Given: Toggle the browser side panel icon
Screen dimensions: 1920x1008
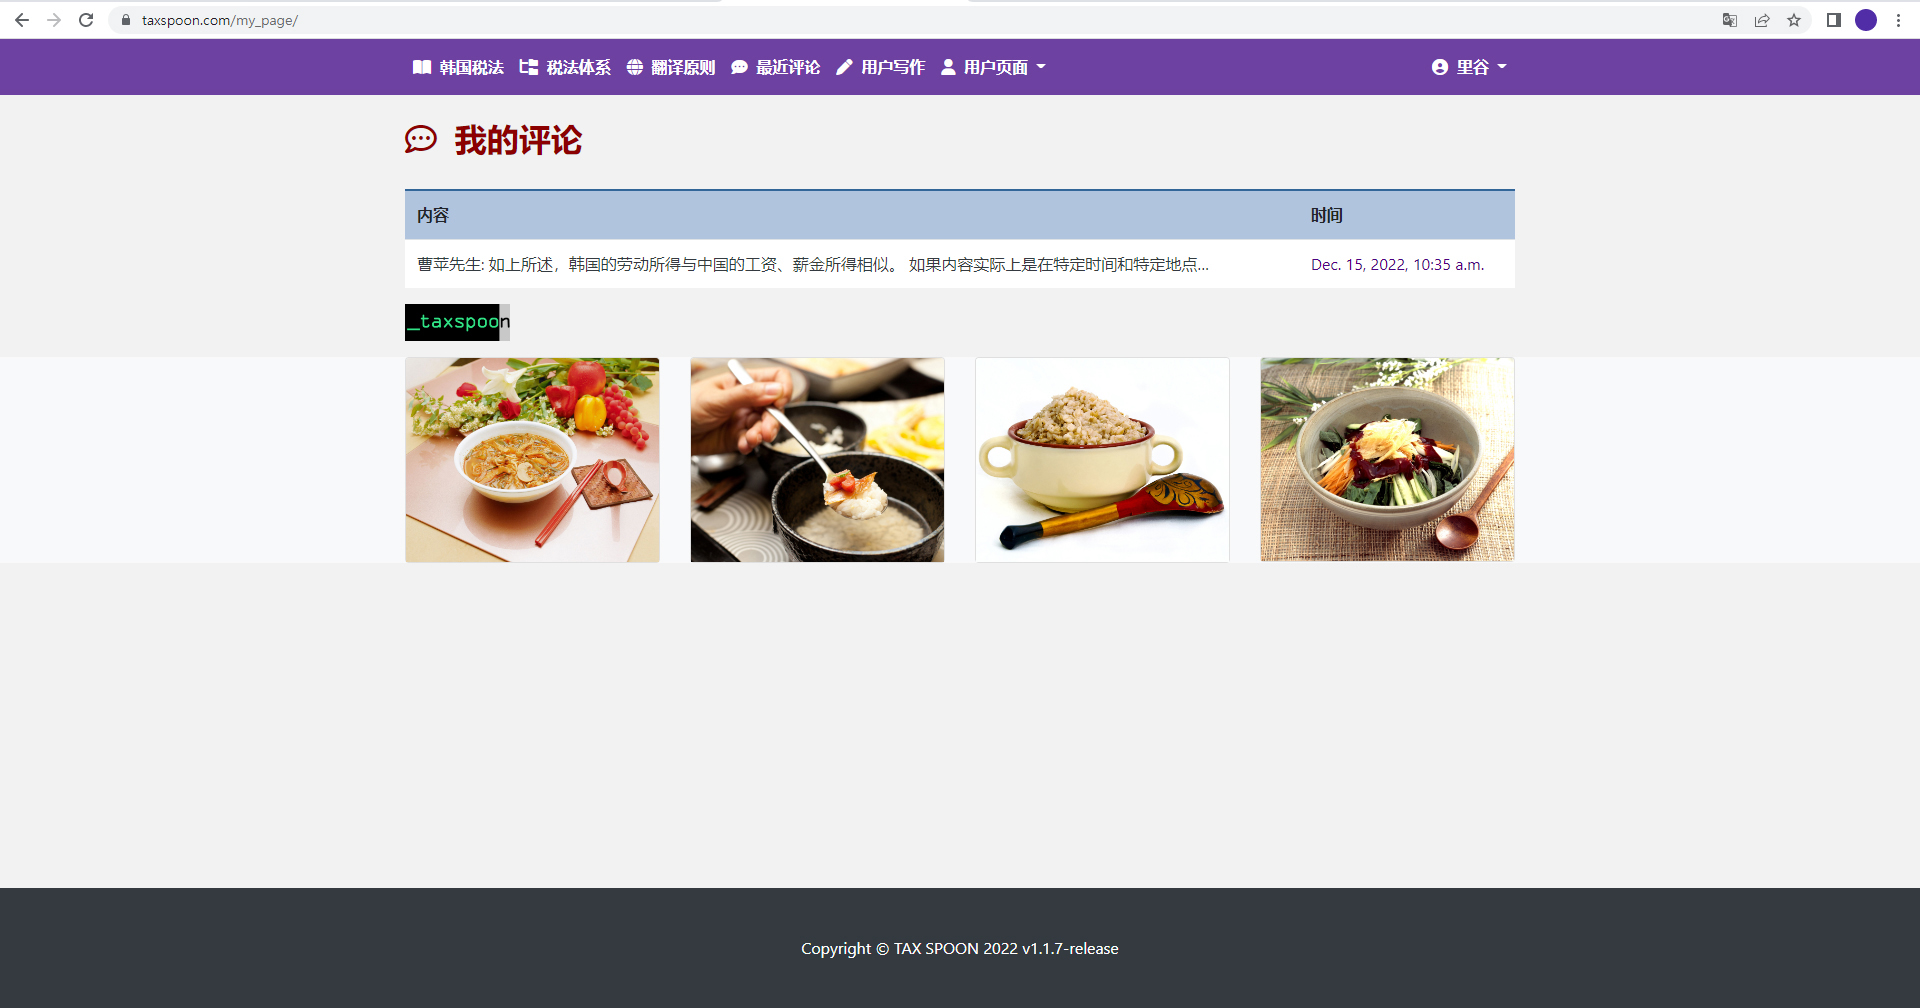Looking at the screenshot, I should coord(1834,20).
